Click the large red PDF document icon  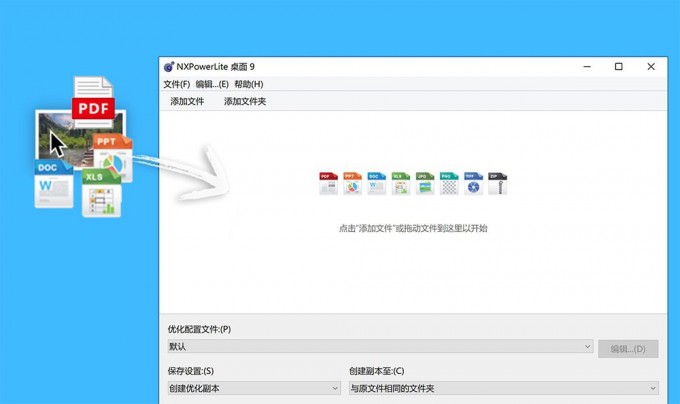point(93,102)
